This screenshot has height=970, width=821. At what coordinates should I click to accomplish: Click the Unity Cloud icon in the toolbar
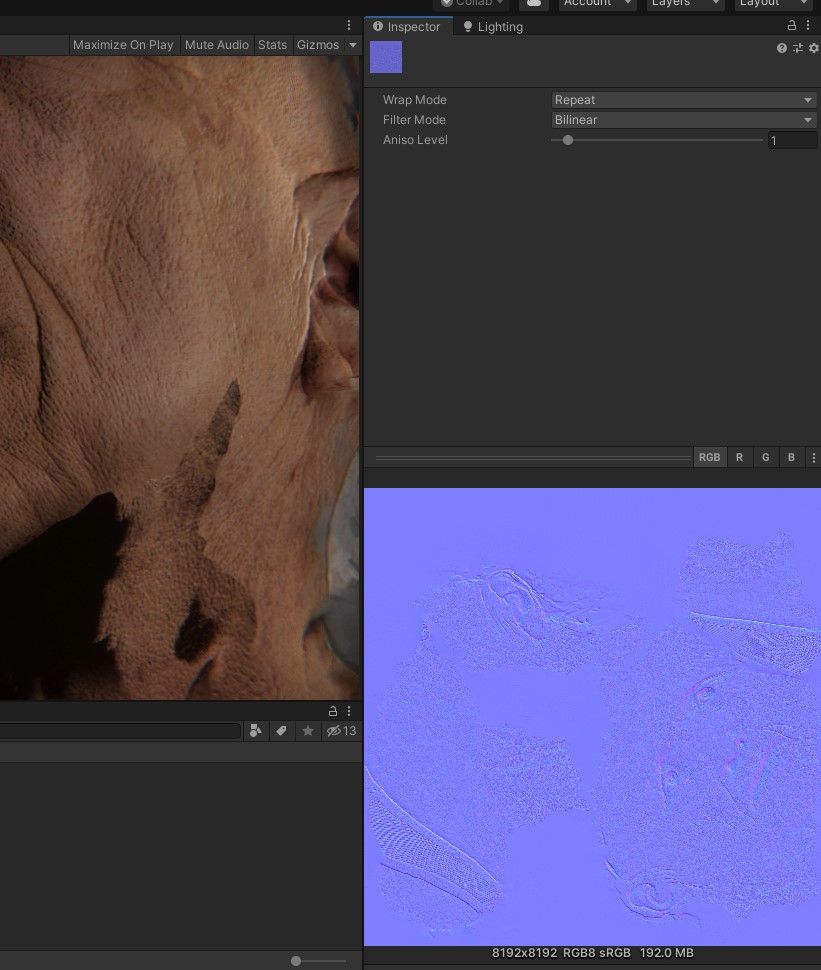pyautogui.click(x=533, y=4)
